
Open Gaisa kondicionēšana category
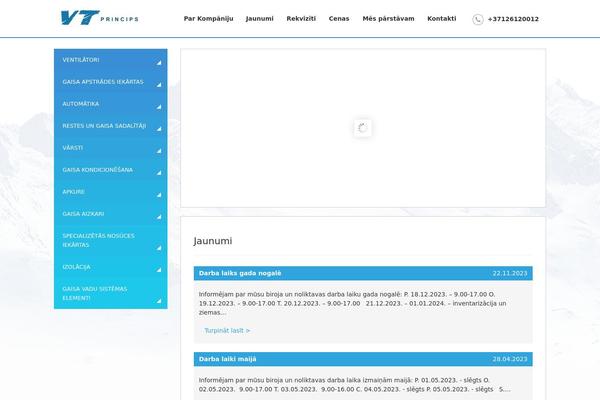98,170
